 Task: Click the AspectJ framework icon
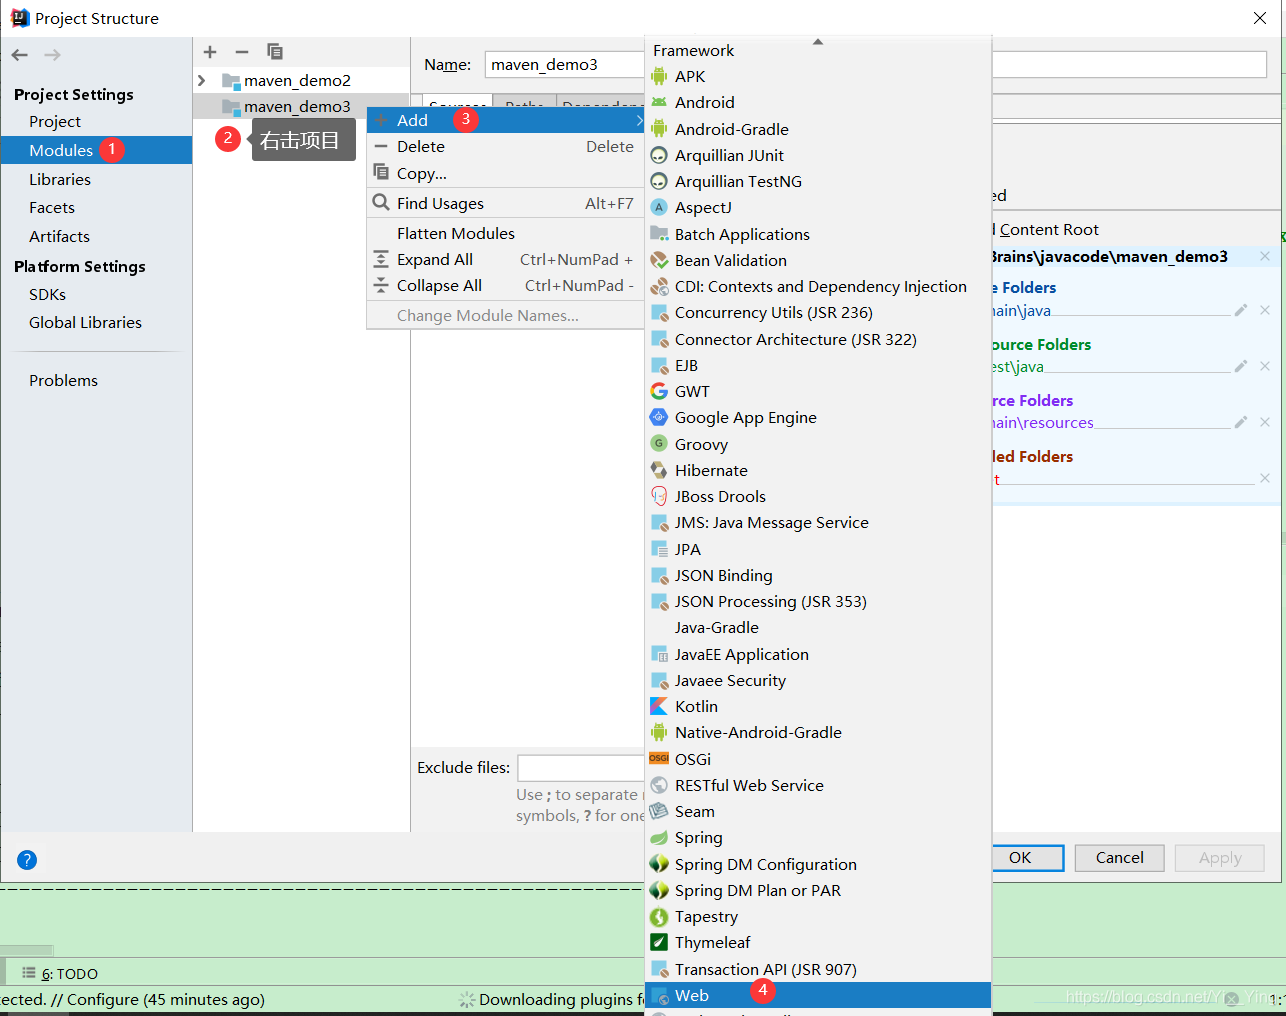(x=659, y=207)
